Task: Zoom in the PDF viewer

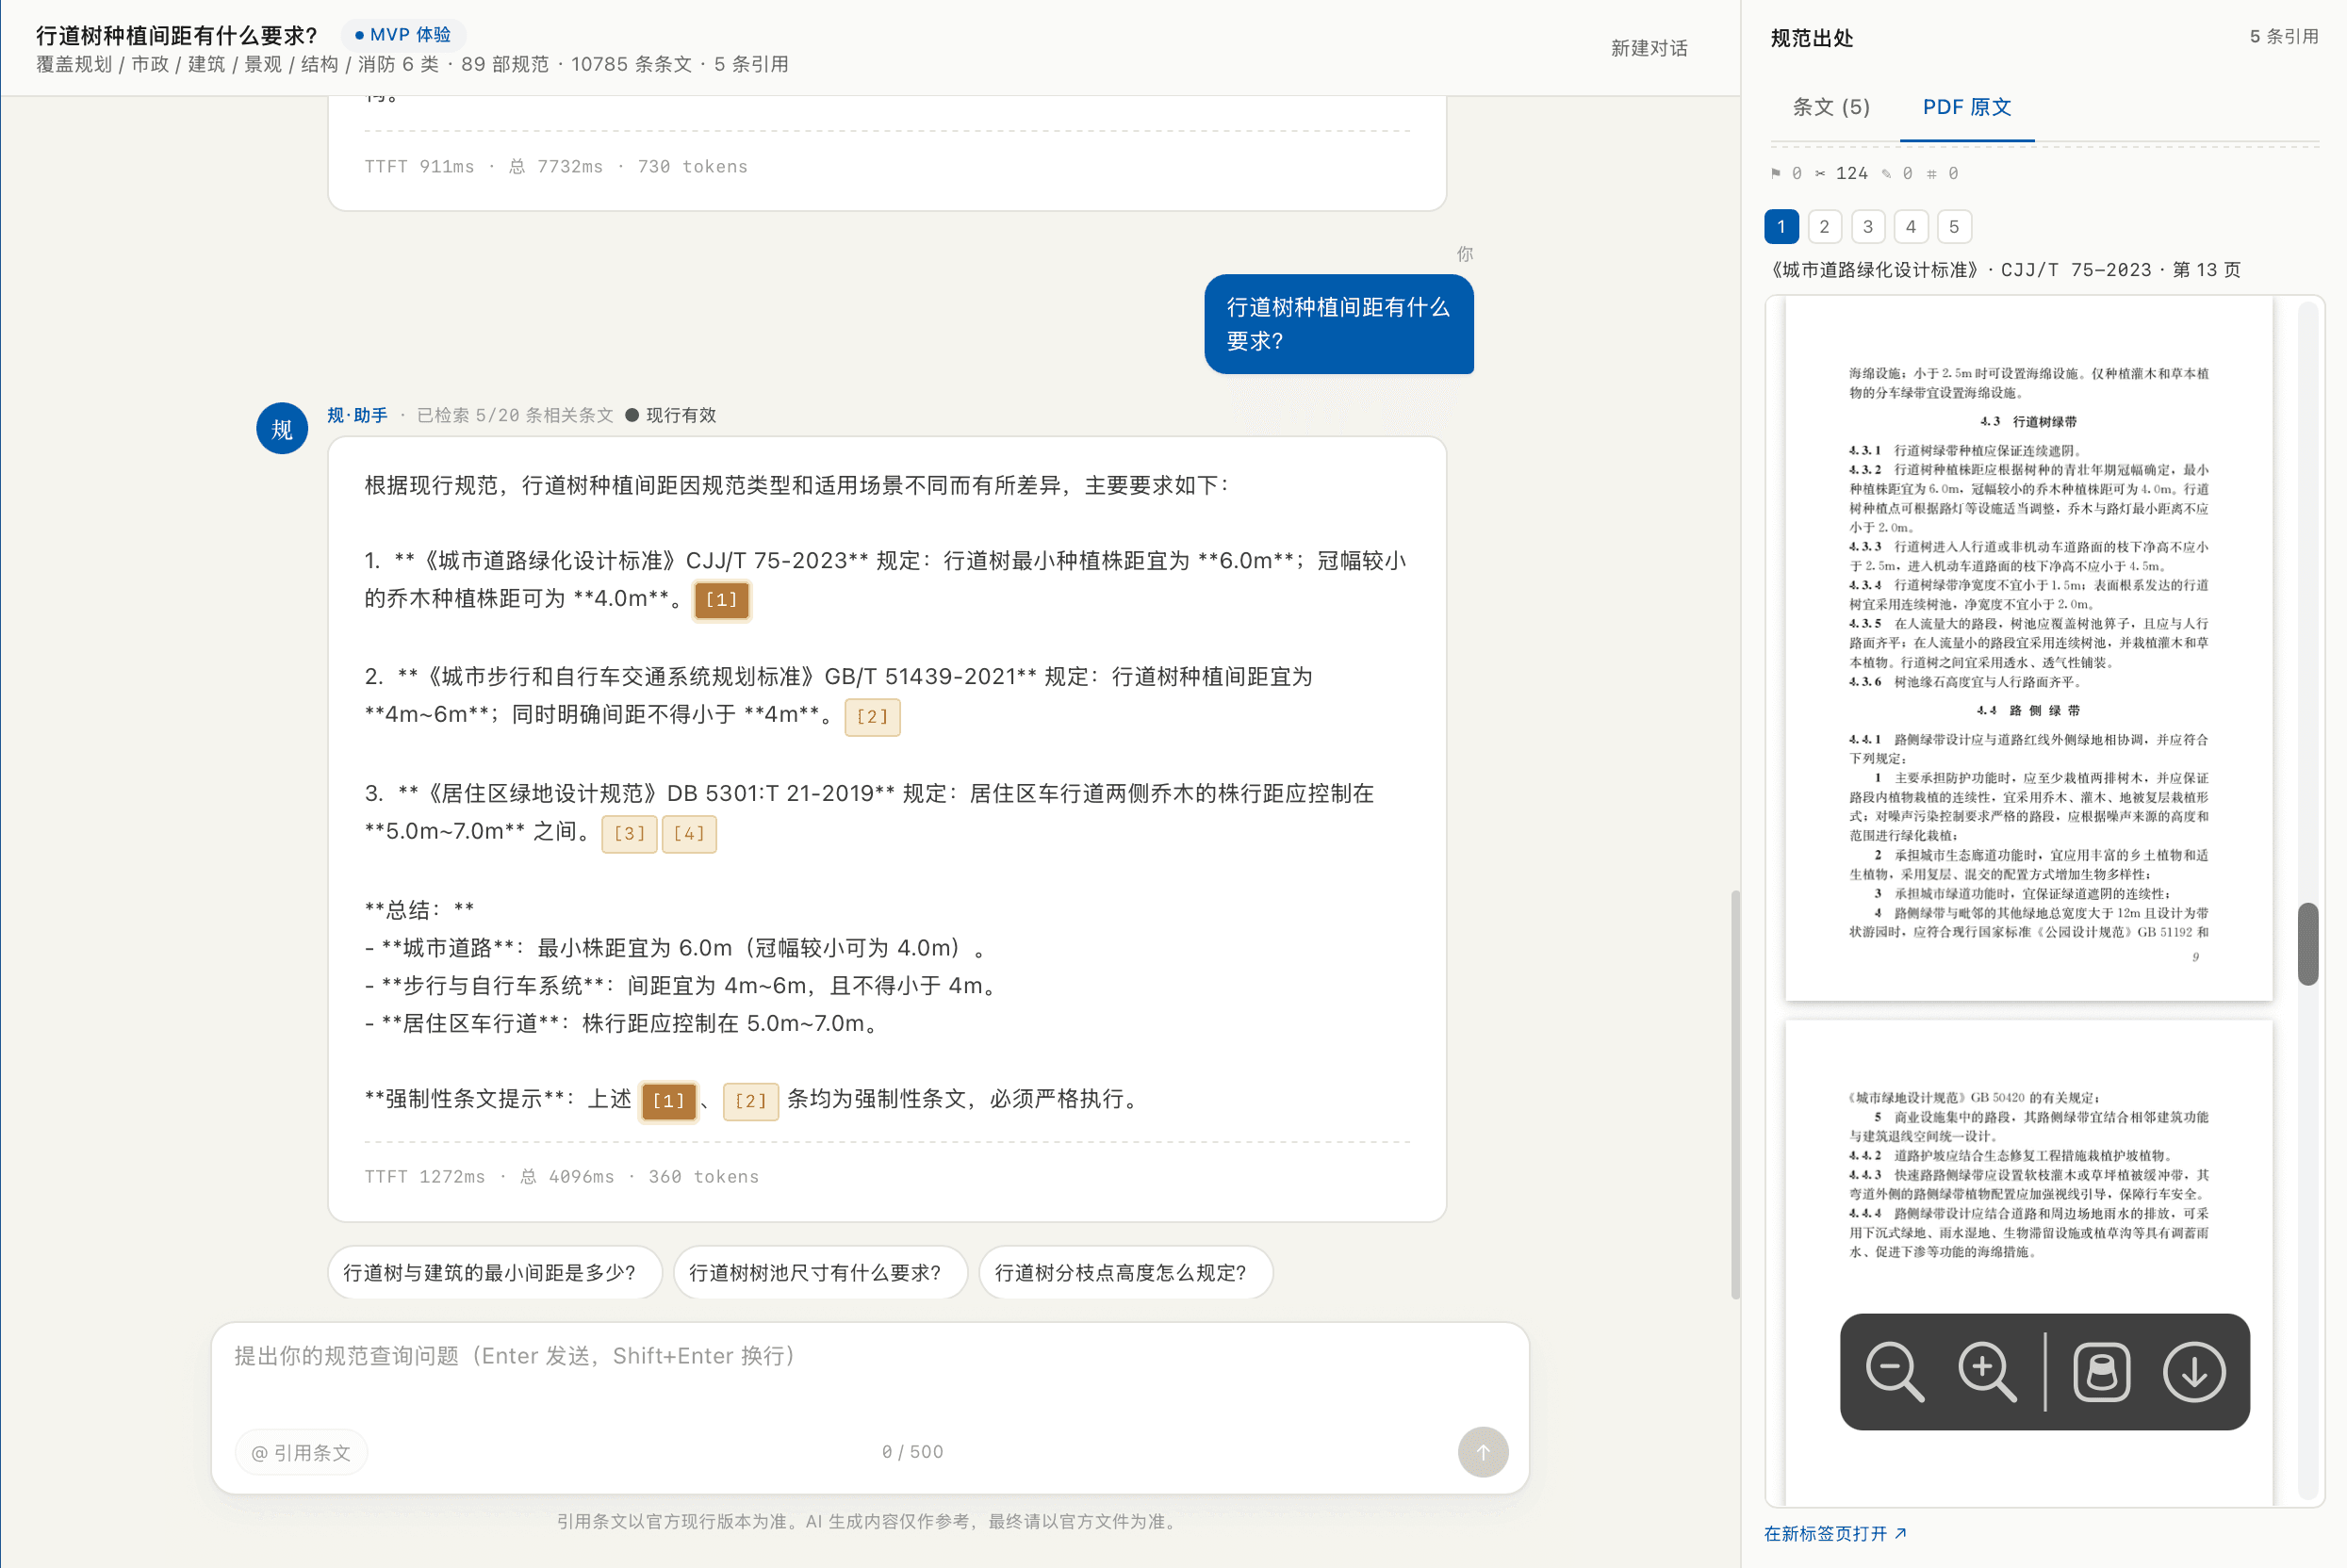Action: coord(1986,1372)
